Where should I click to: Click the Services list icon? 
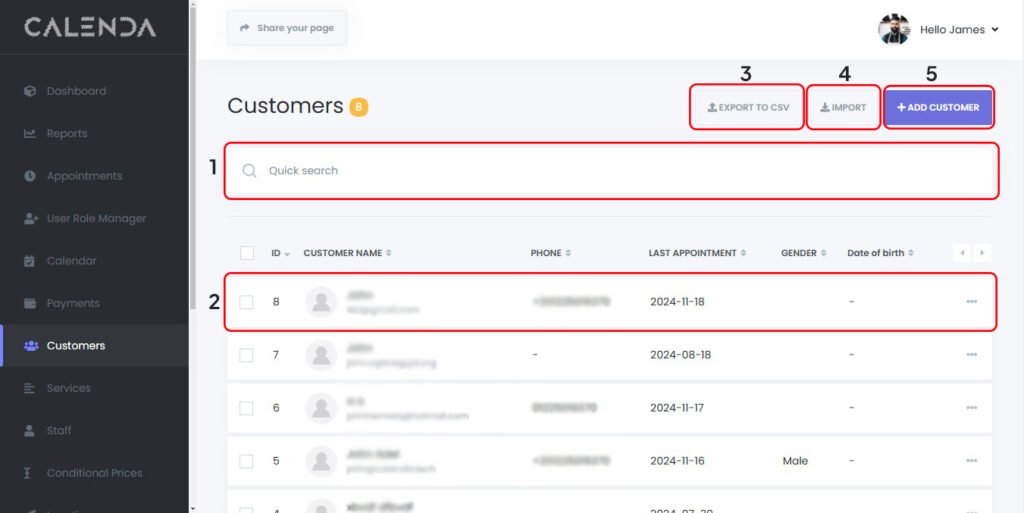(x=29, y=388)
